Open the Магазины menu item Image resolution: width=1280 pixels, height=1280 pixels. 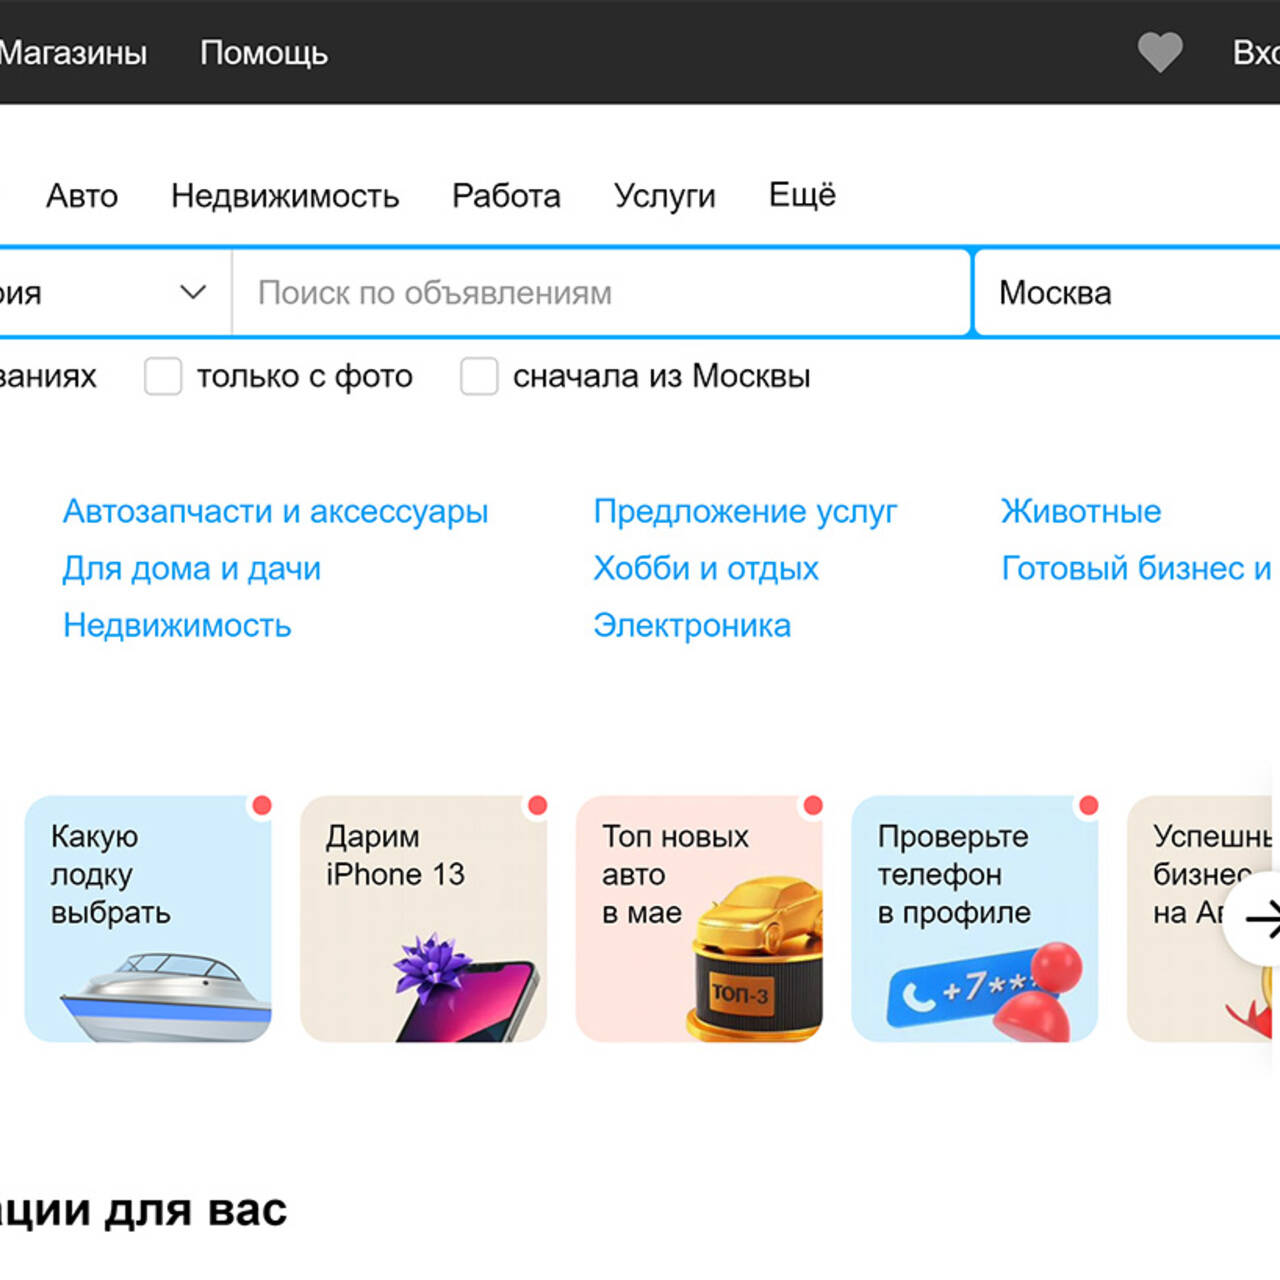pos(73,52)
